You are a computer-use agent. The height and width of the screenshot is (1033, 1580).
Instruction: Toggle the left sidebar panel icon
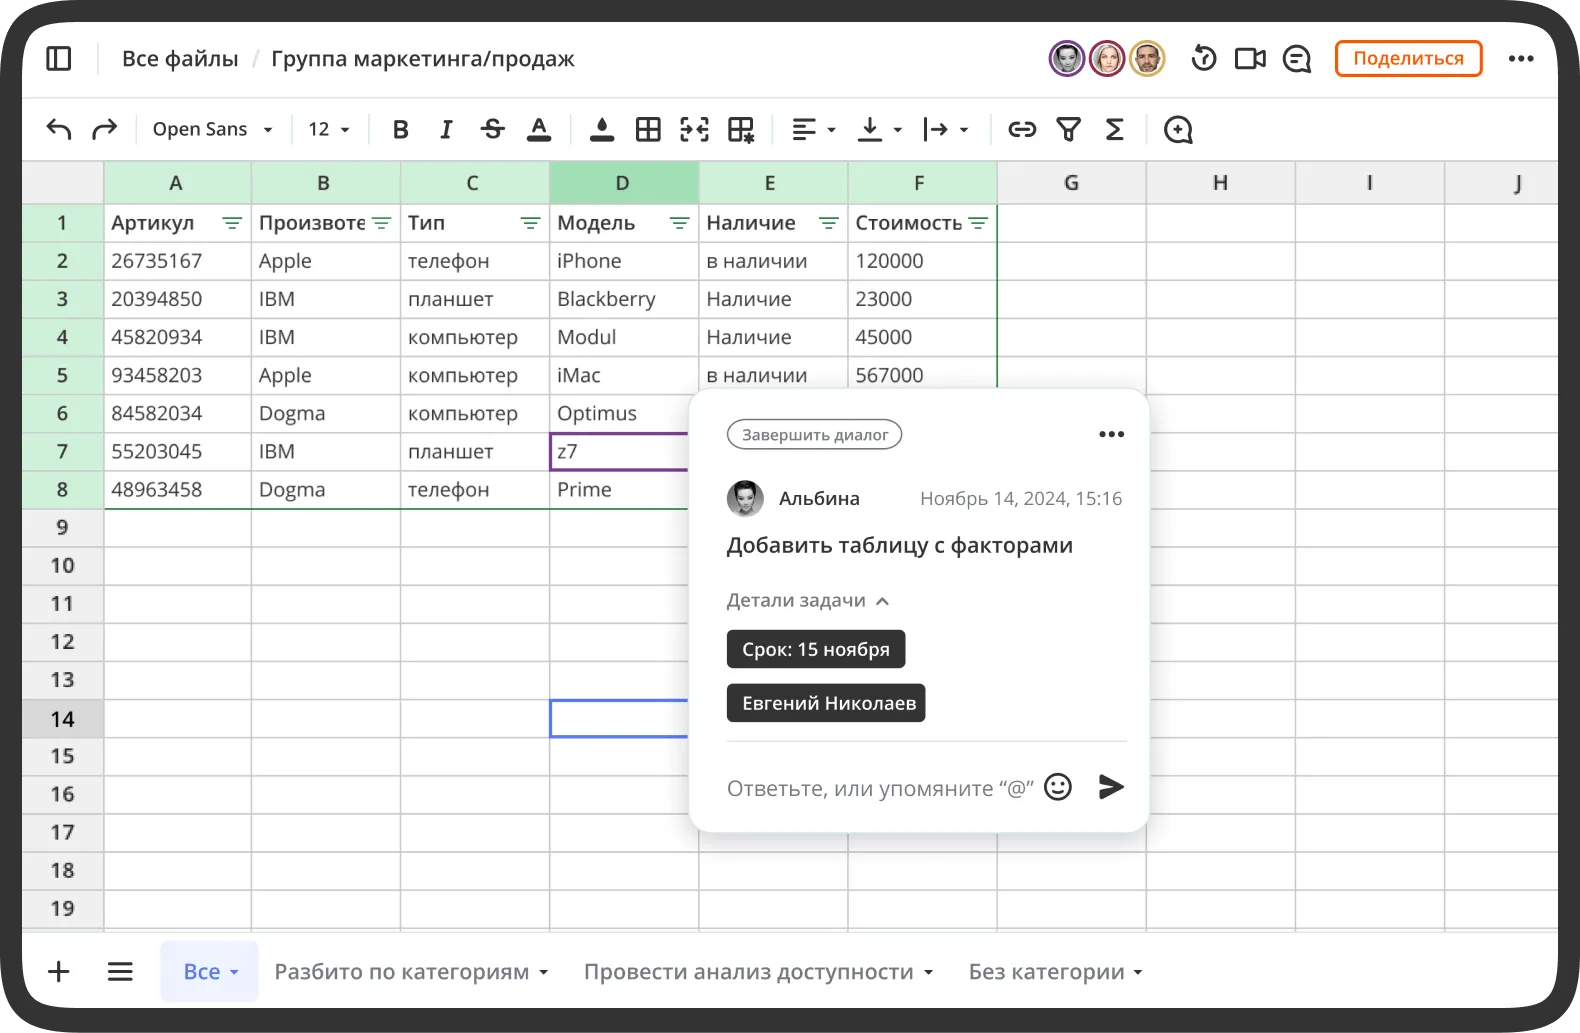59,59
